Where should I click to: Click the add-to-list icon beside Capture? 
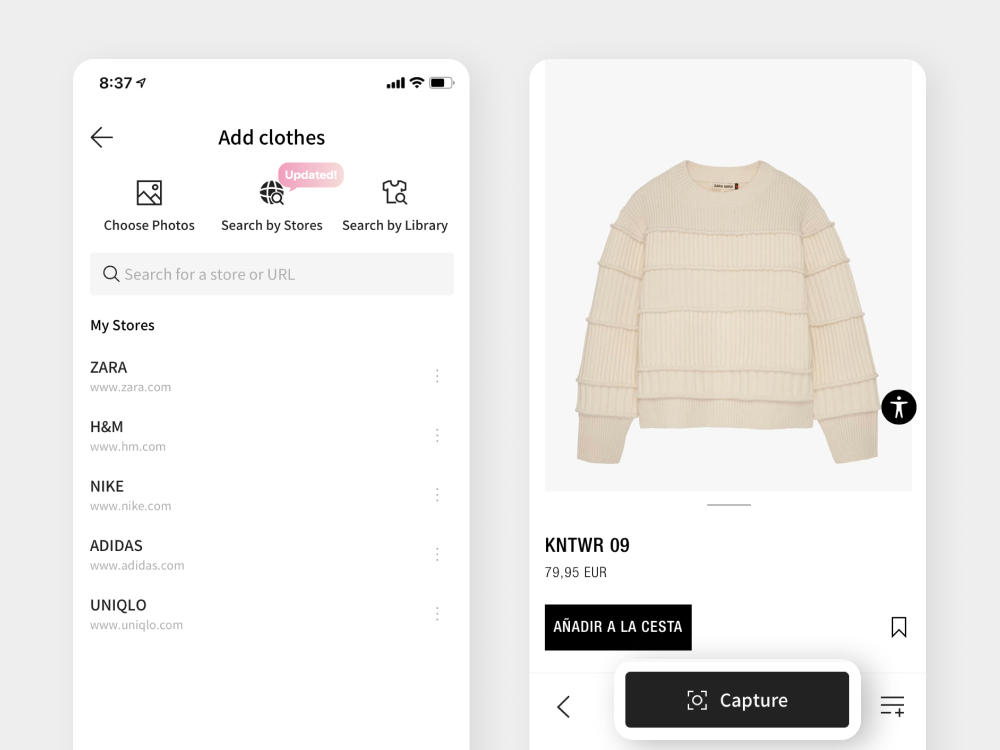point(892,706)
